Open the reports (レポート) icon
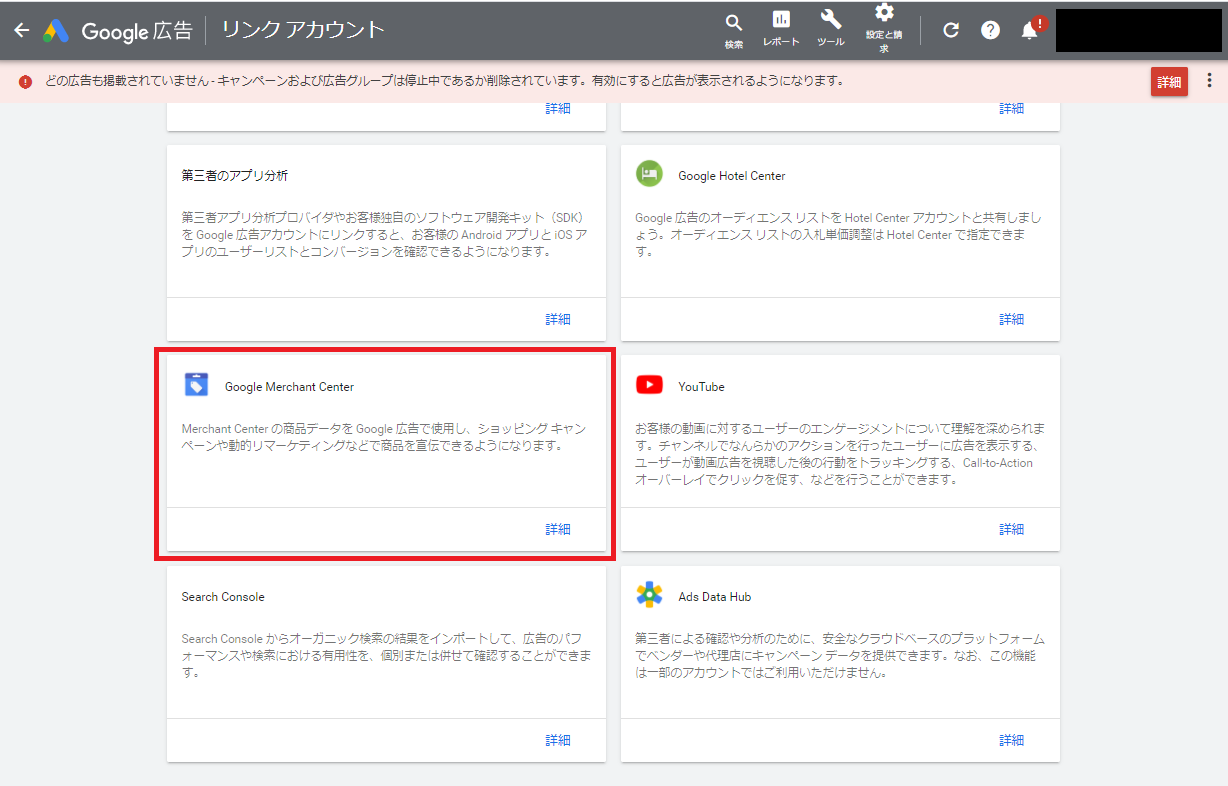The width and height of the screenshot is (1228, 786). pyautogui.click(x=781, y=28)
